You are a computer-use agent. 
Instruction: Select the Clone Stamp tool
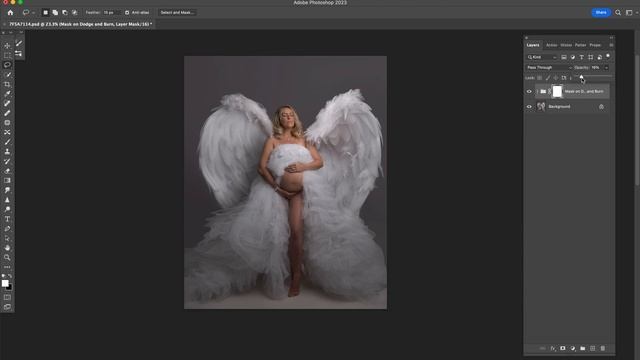point(7,151)
